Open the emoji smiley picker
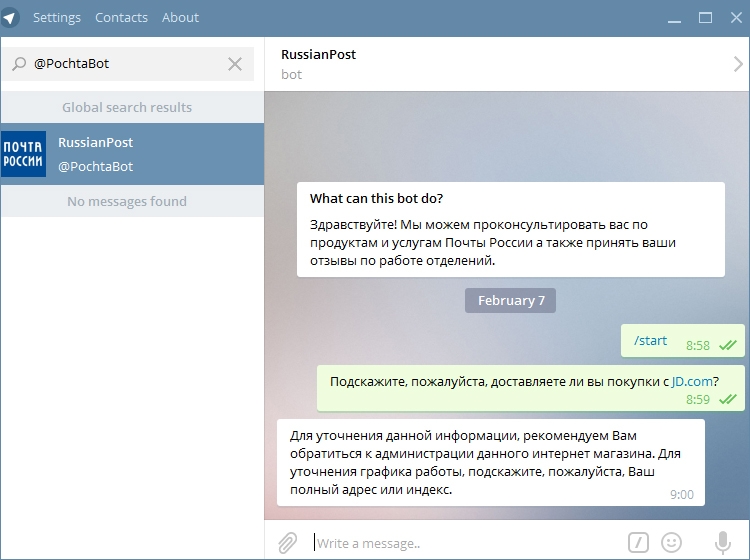The width and height of the screenshot is (750, 560). 671,542
